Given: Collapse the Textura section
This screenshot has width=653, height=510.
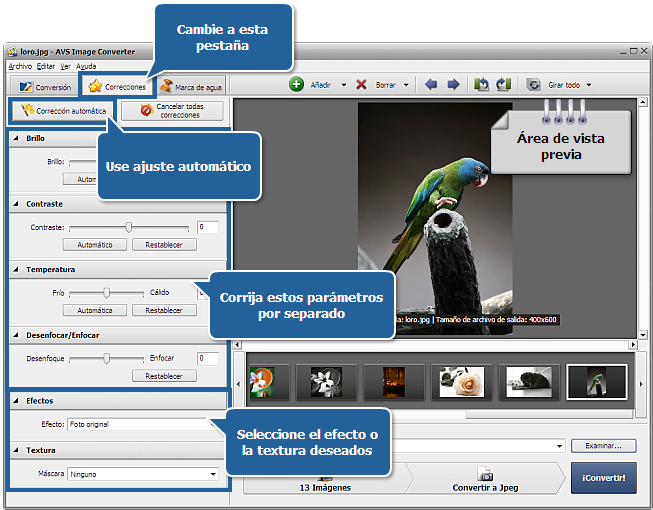Looking at the screenshot, I should (16, 450).
